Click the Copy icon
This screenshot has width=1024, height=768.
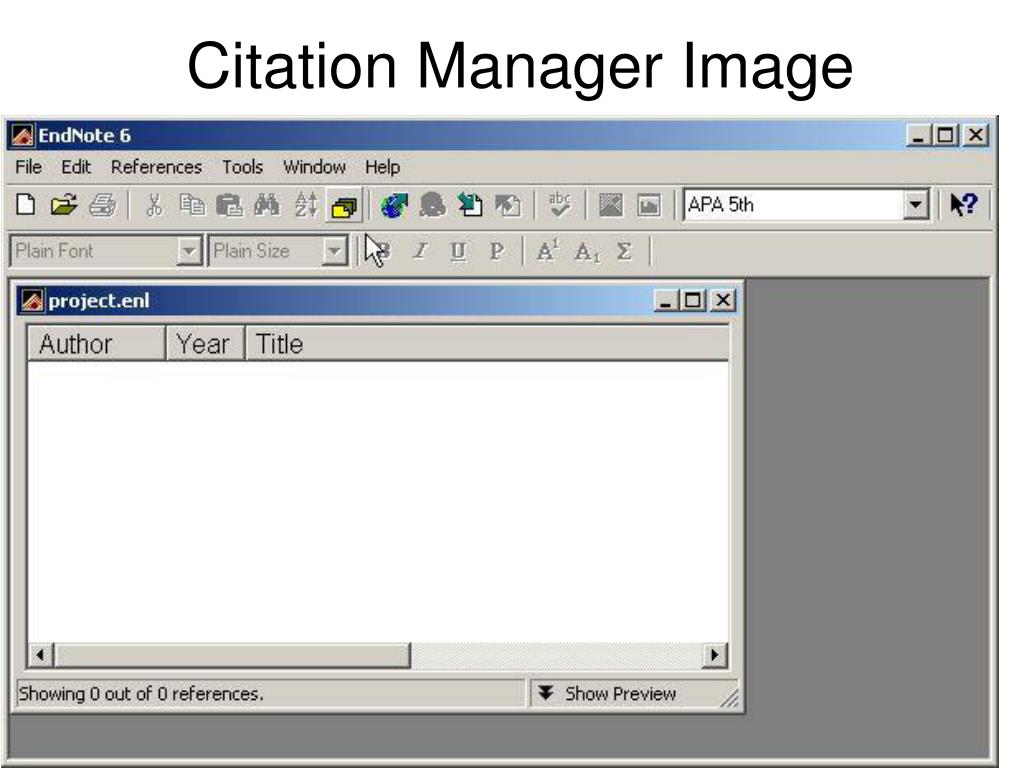click(x=192, y=205)
